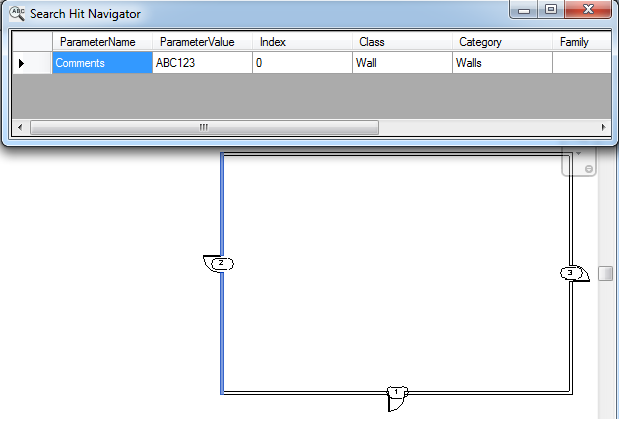This screenshot has height=425, width=620.
Task: Click the Search Hit Navigator title icon
Action: point(17,13)
